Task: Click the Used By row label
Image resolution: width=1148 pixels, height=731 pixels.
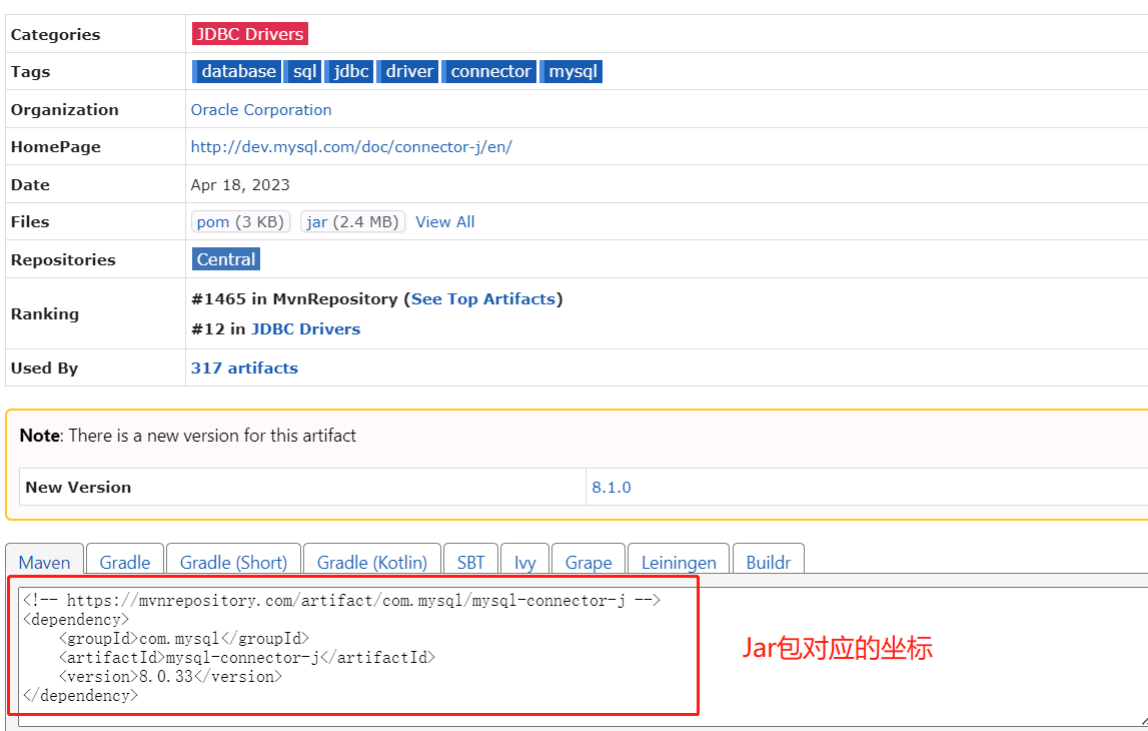Action: pos(44,368)
